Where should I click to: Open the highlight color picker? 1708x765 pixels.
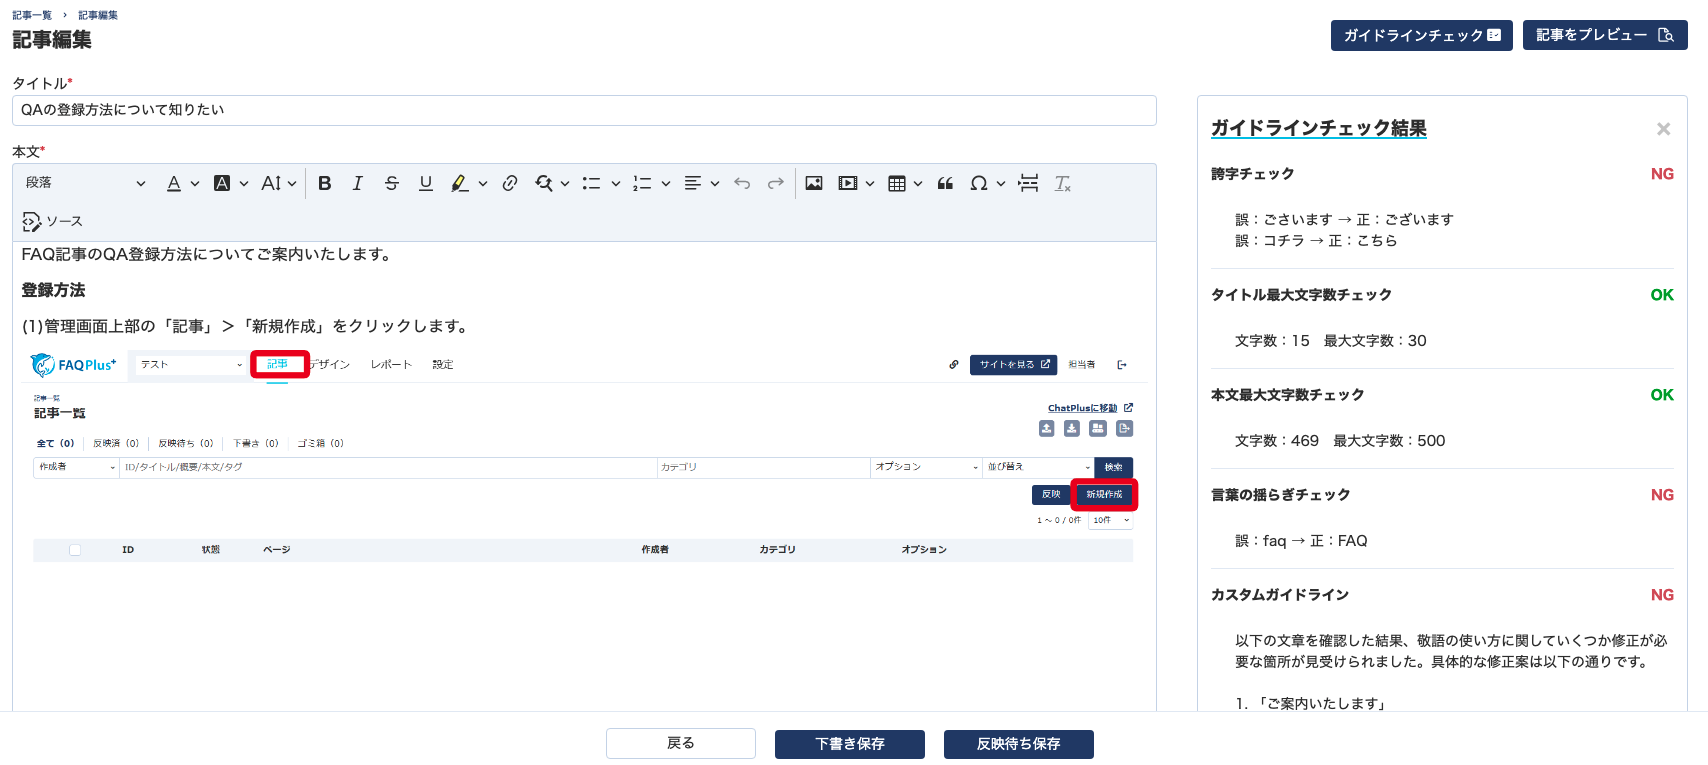482,184
